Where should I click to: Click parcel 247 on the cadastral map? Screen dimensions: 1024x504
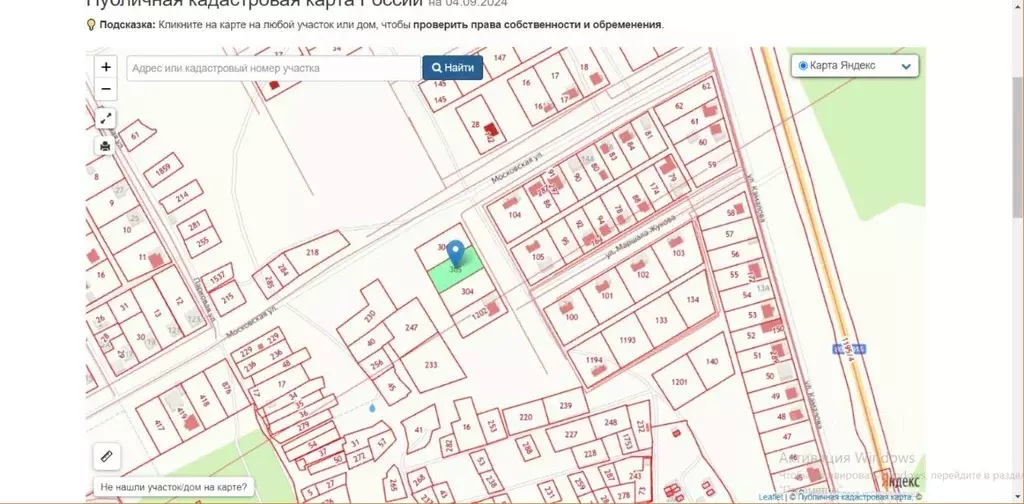(x=410, y=329)
